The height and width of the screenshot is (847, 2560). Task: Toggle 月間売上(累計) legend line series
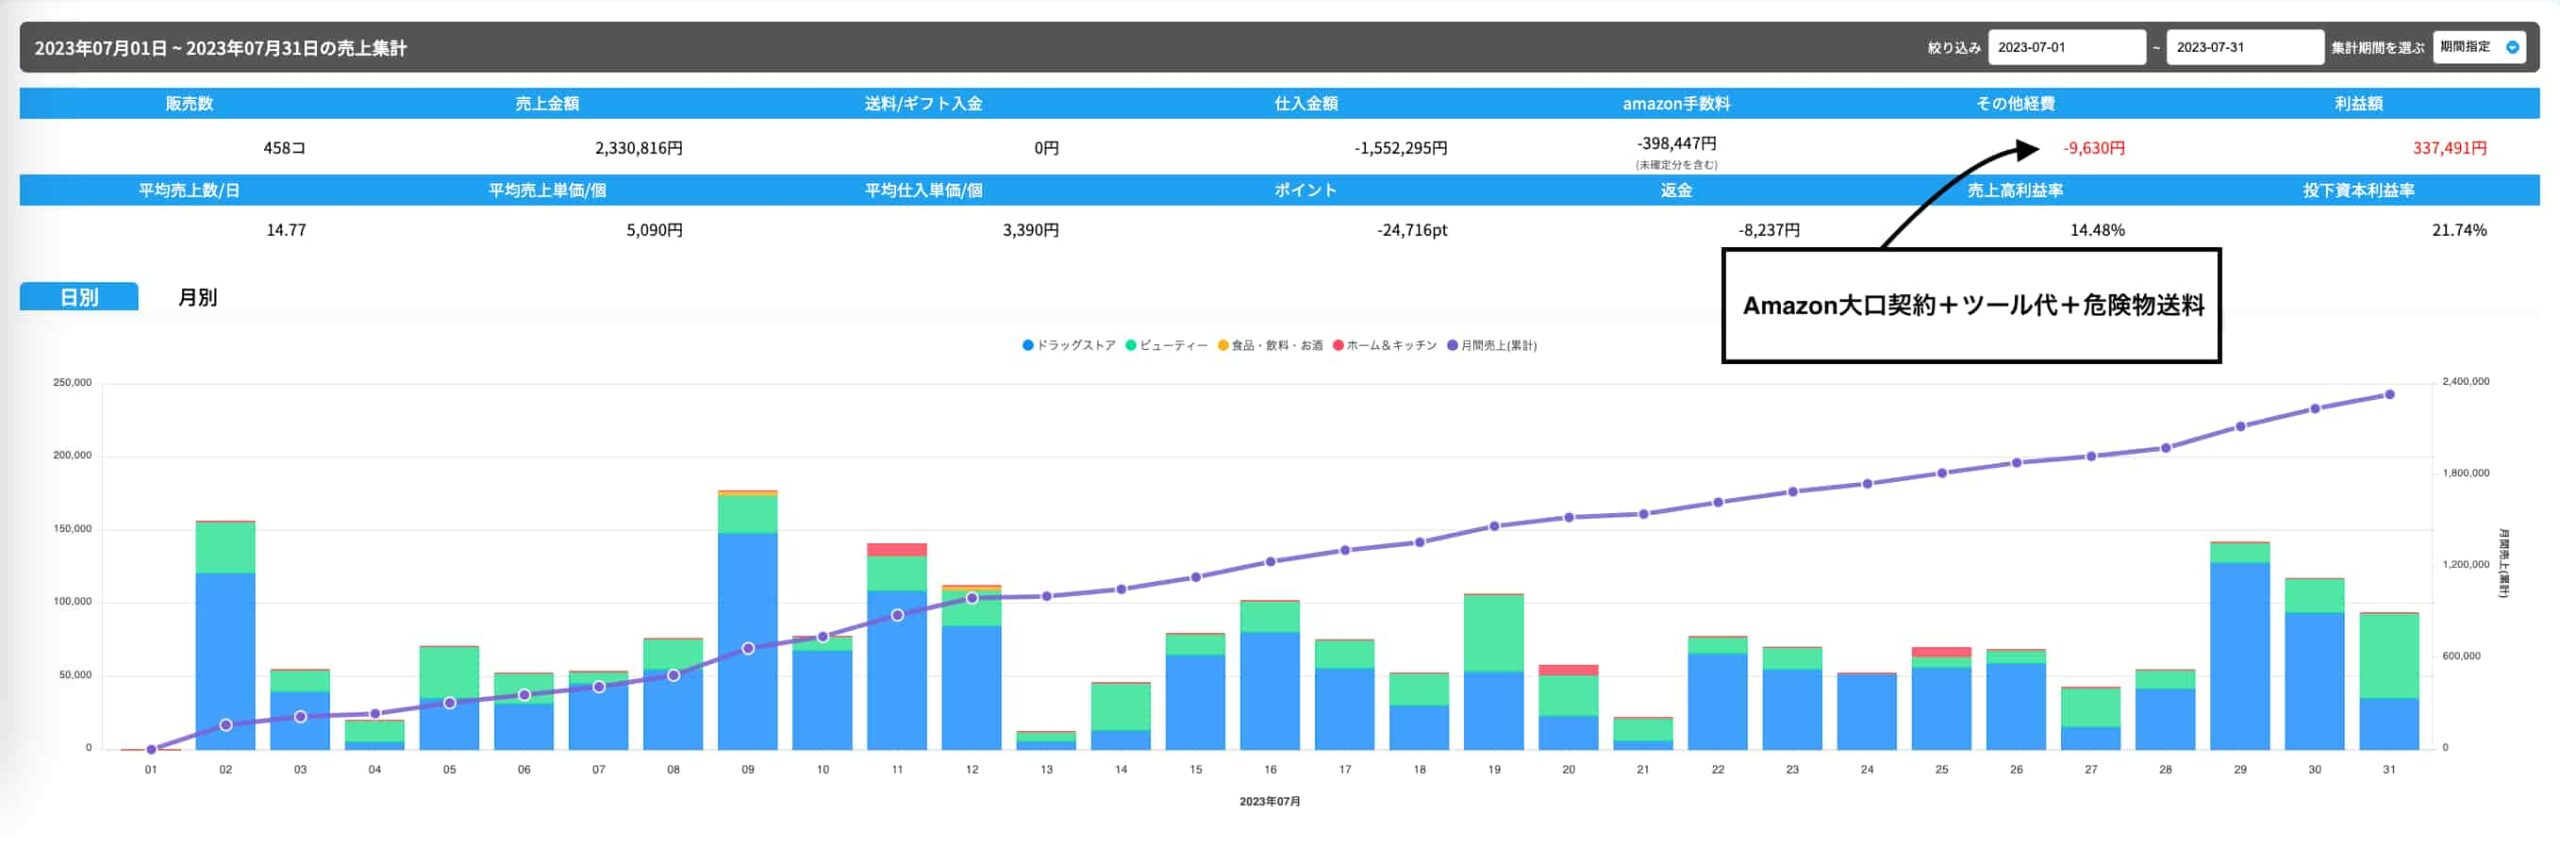click(x=1491, y=345)
